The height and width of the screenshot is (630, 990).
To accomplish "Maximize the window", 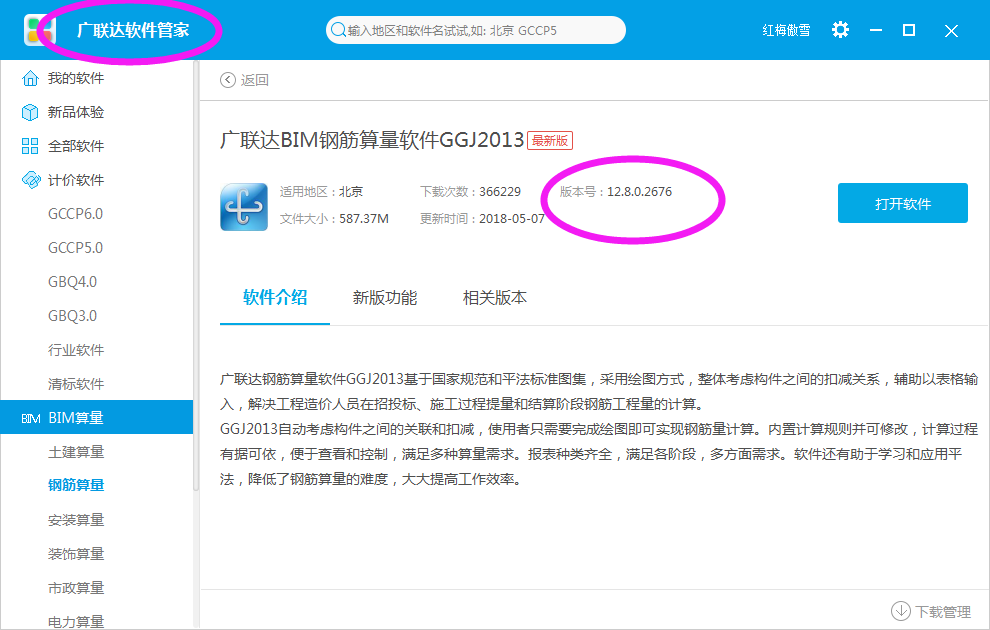I will coord(909,30).
